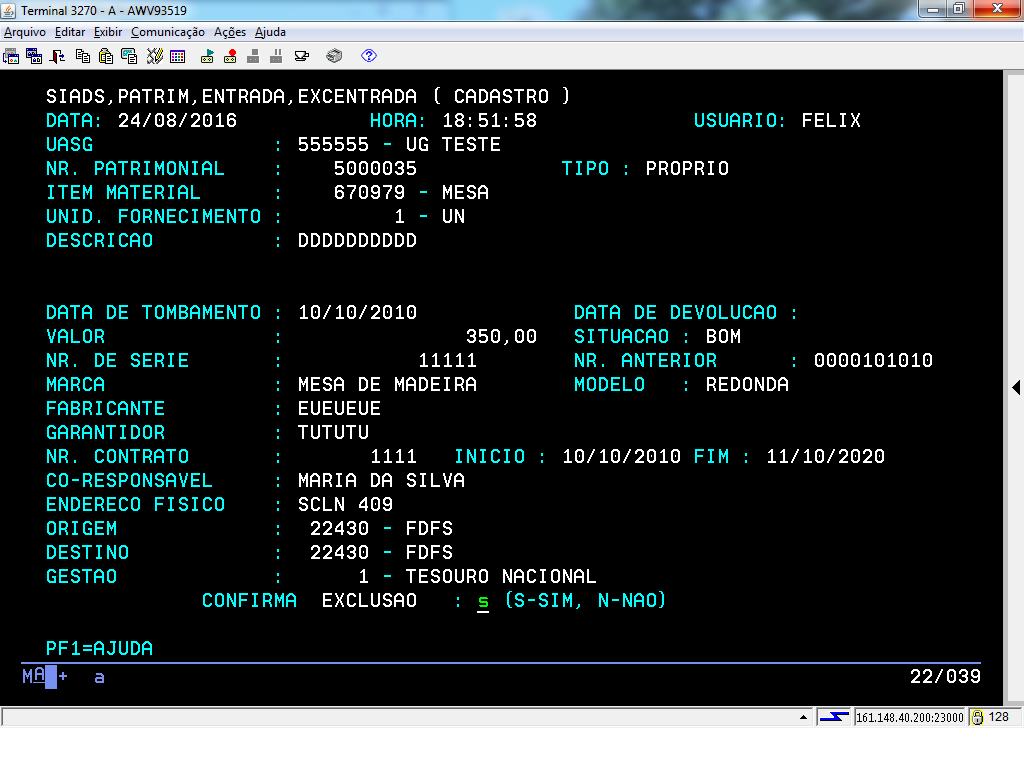Click the USUARIO value FELIX

point(831,121)
